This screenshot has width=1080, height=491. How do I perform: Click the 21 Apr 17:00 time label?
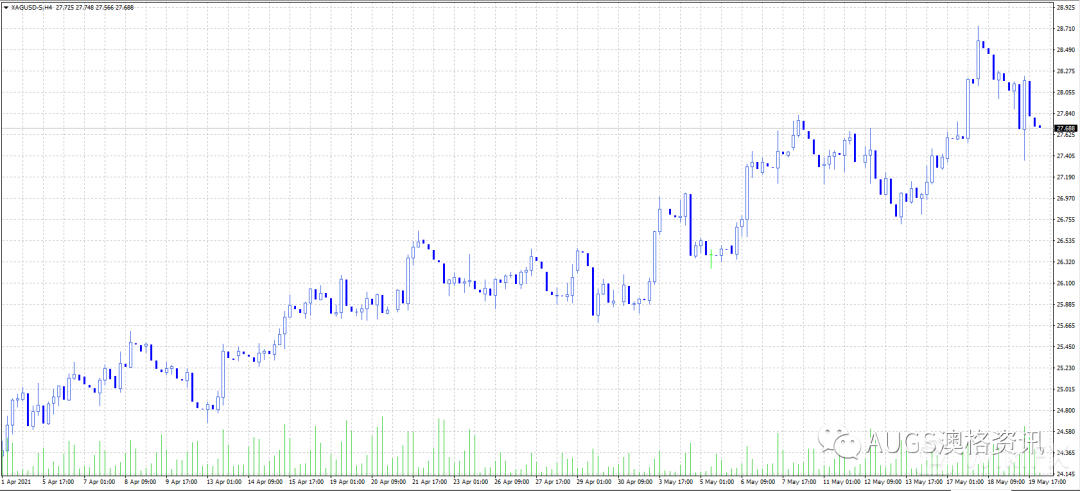click(x=427, y=482)
